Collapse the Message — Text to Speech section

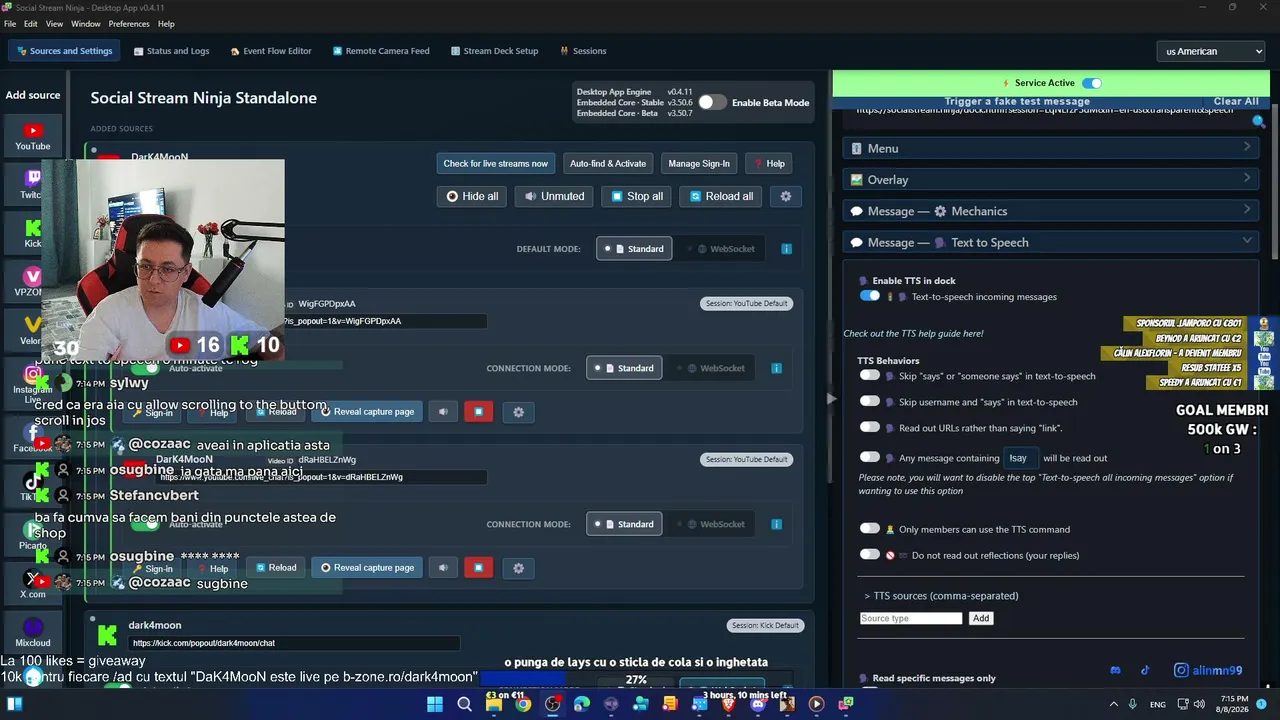click(x=1050, y=242)
